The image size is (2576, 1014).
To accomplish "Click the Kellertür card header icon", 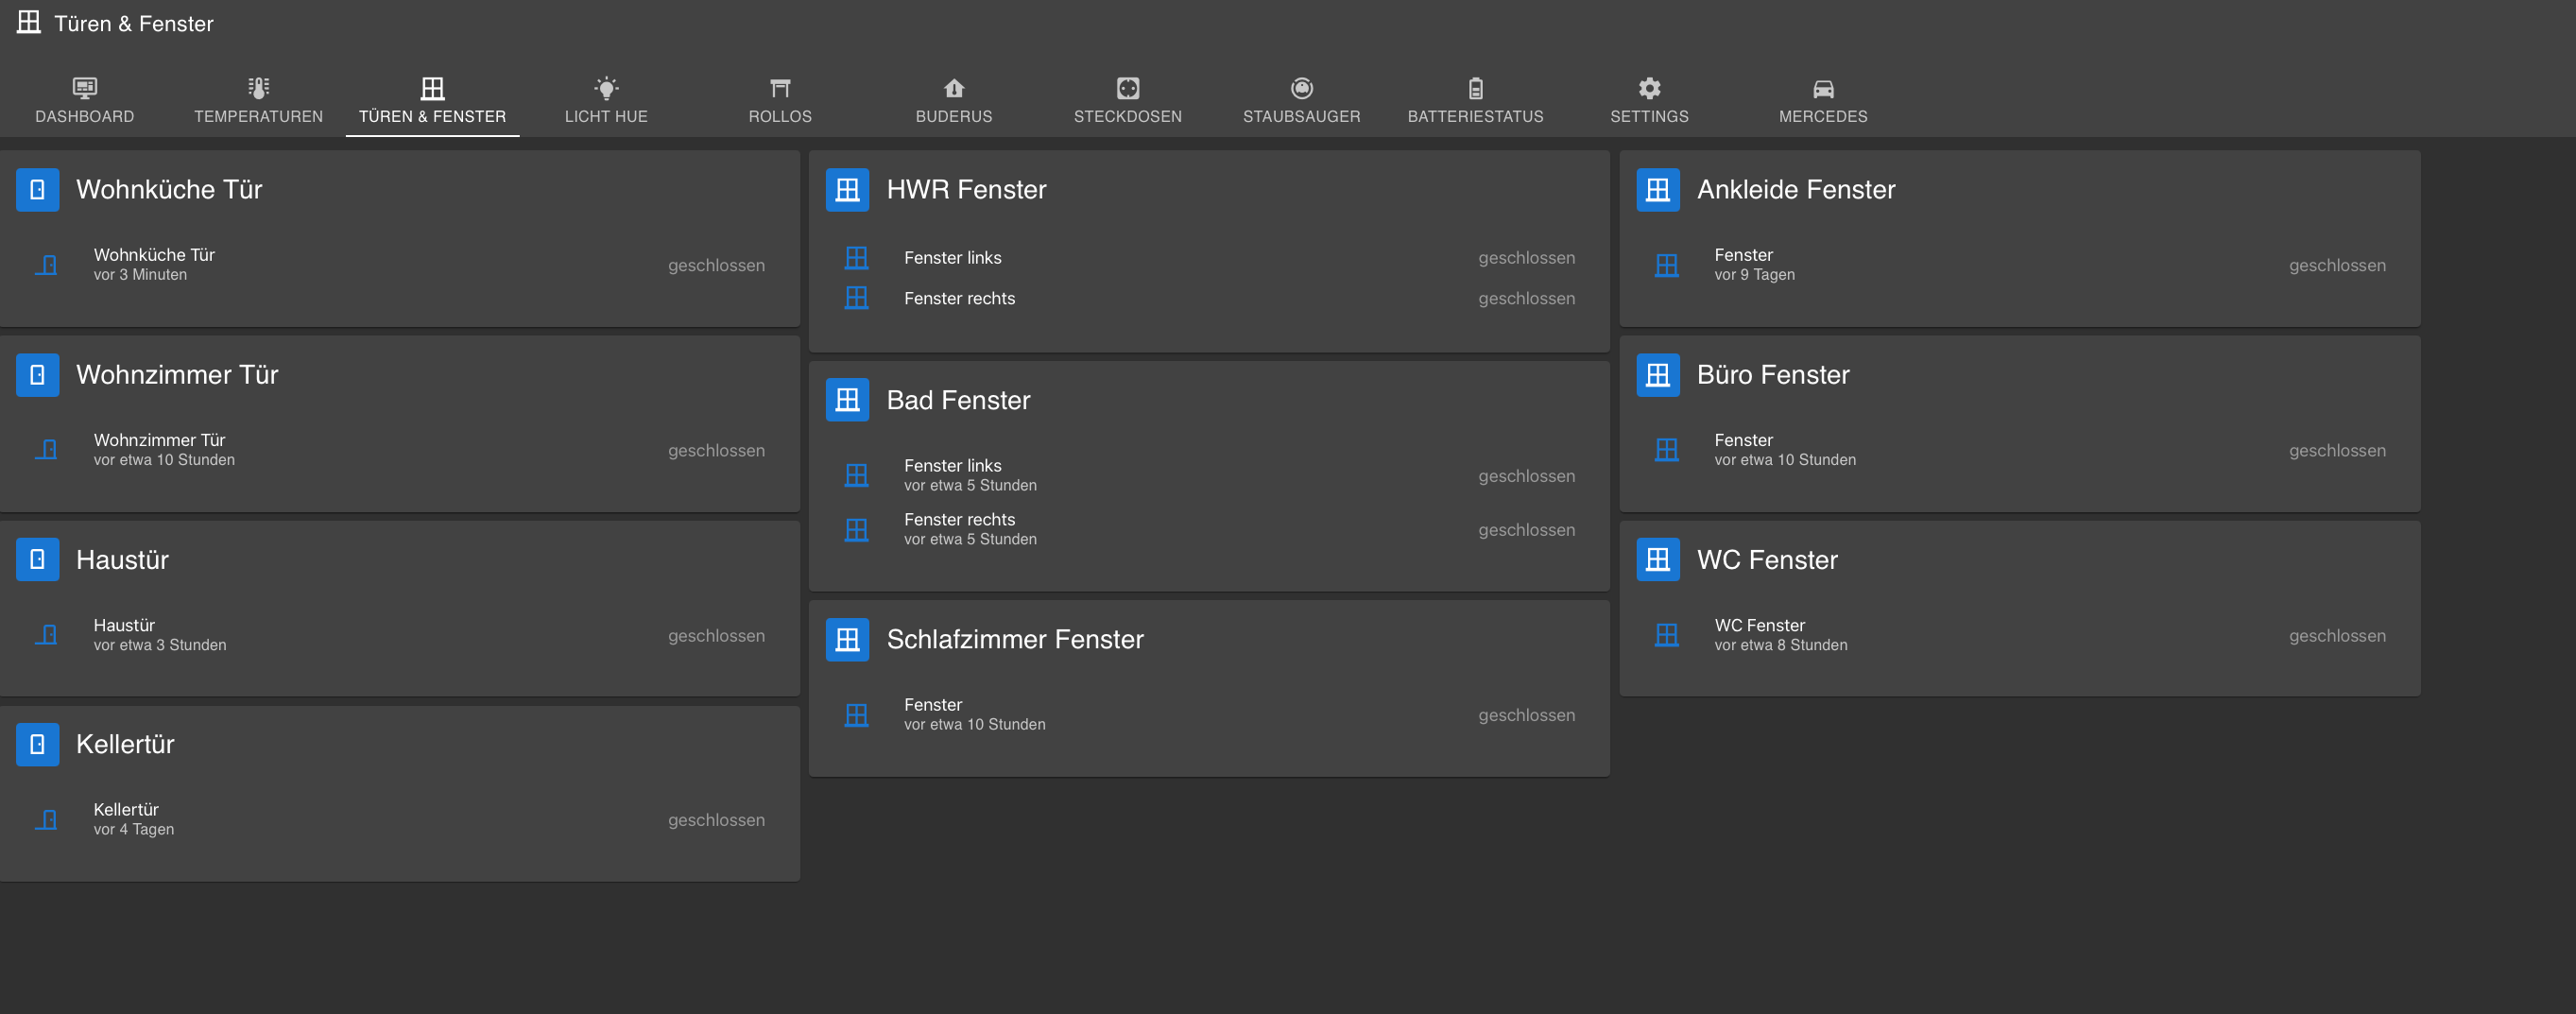I will pos(37,744).
